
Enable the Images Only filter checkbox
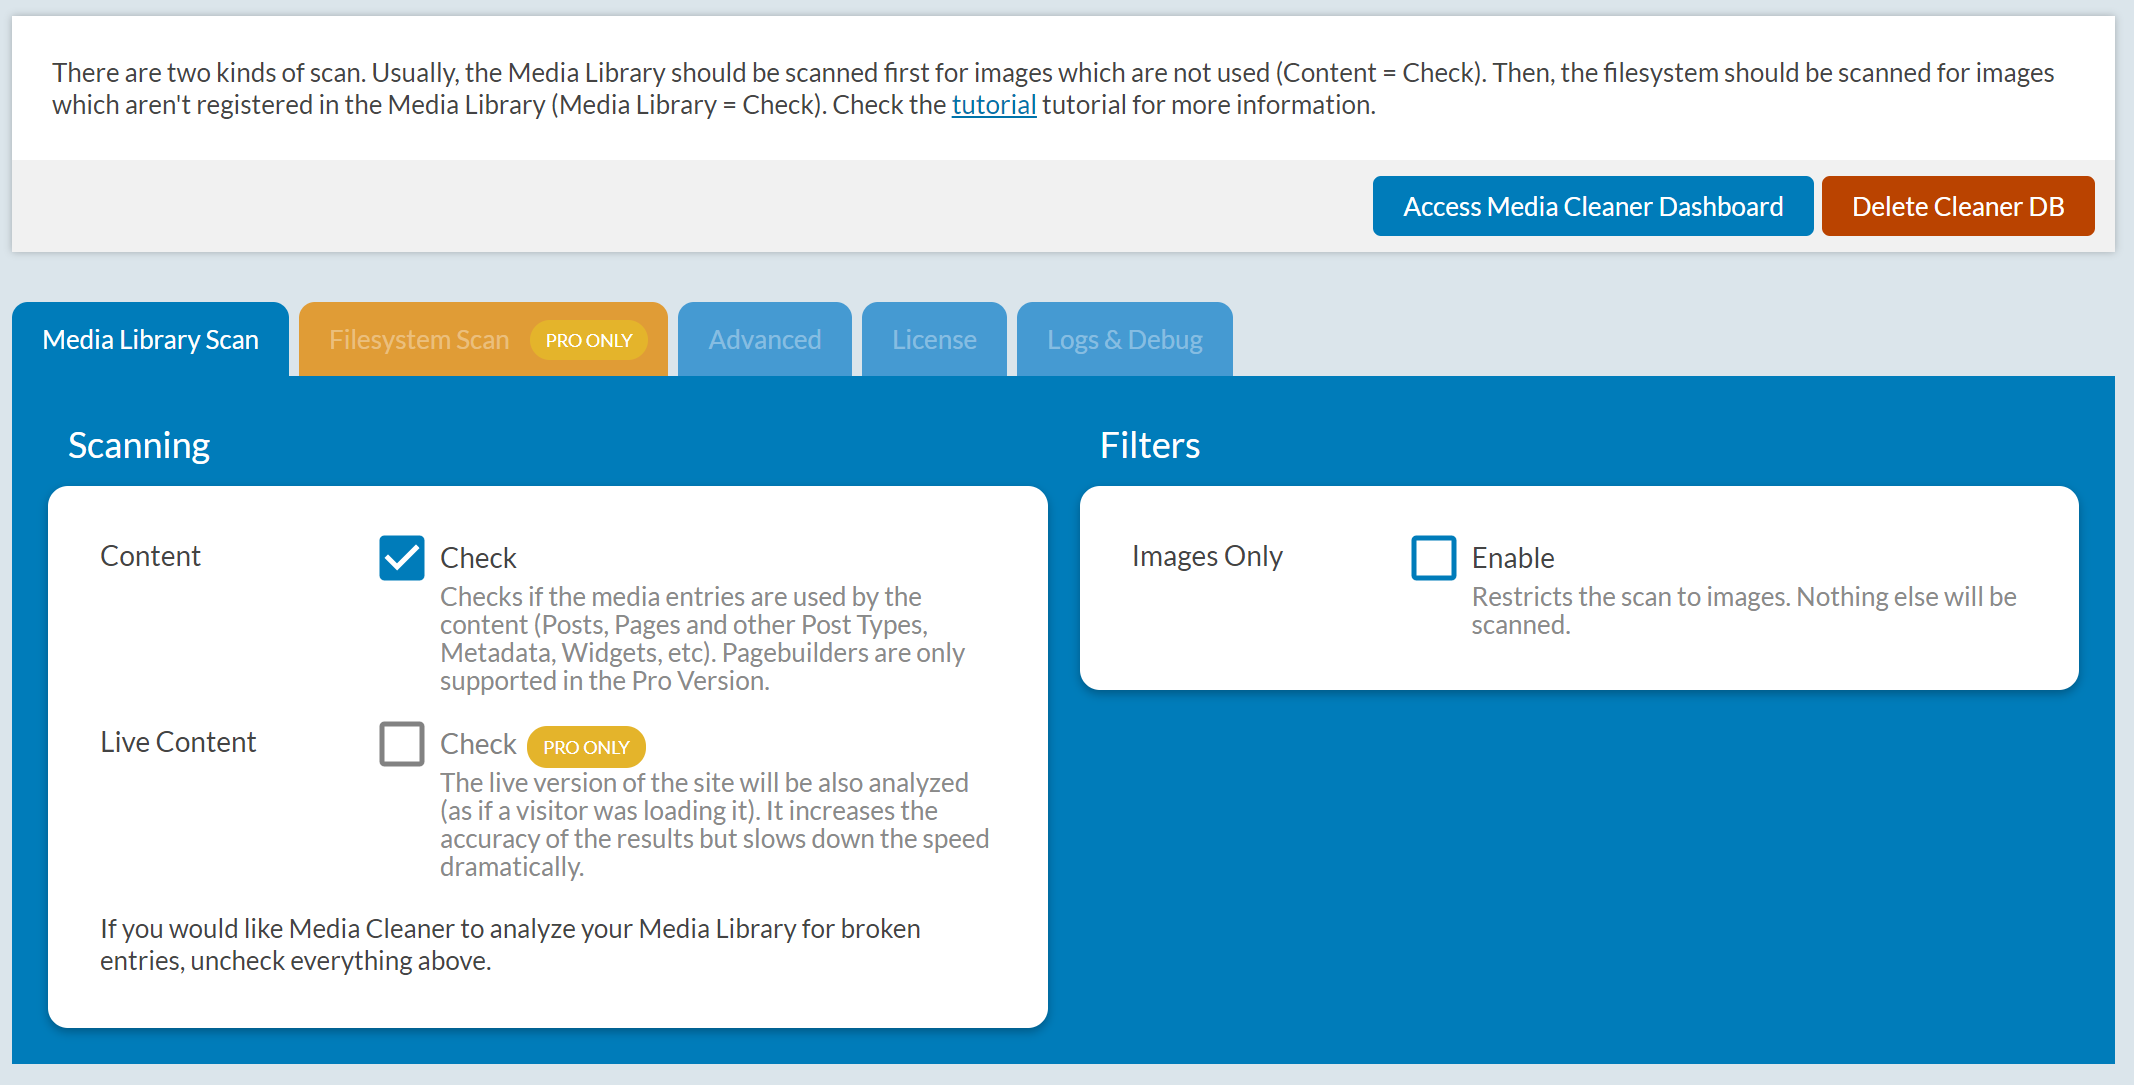pyautogui.click(x=1434, y=558)
